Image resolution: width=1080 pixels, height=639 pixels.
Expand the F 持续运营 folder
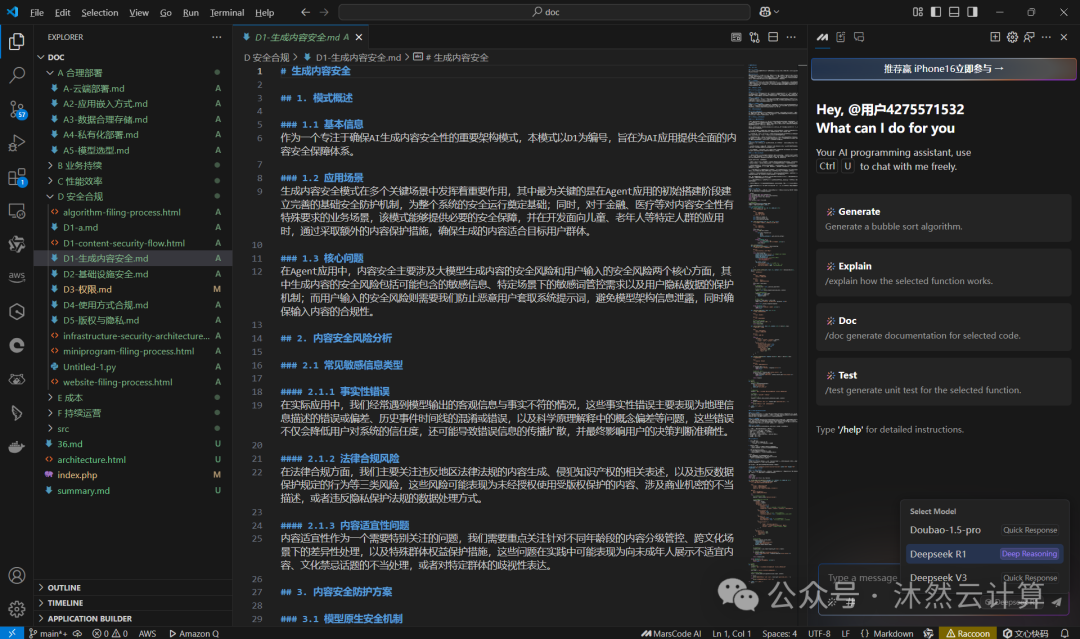(134, 413)
